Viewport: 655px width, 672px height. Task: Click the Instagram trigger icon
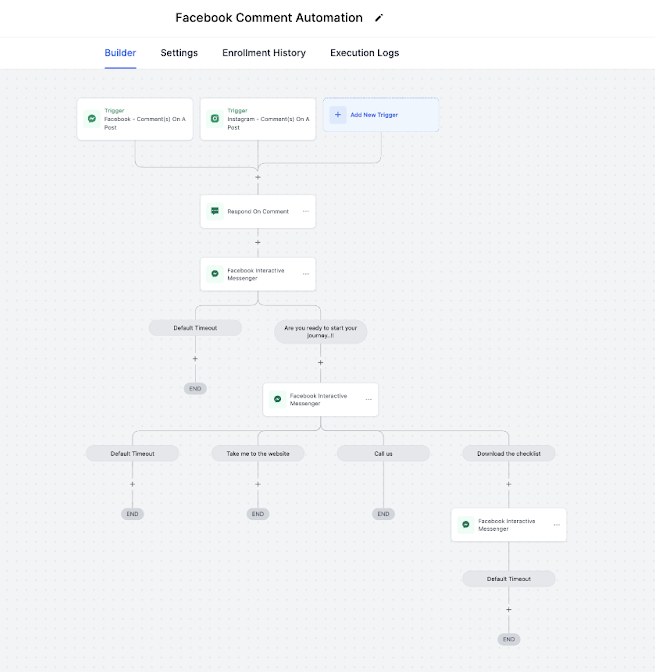pos(214,118)
